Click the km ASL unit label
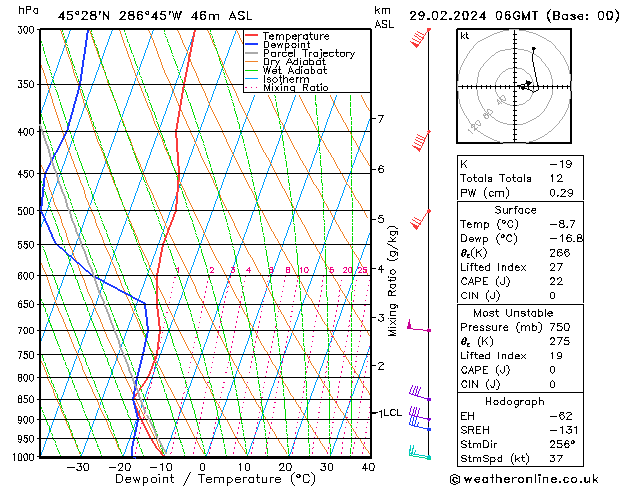 (384, 17)
